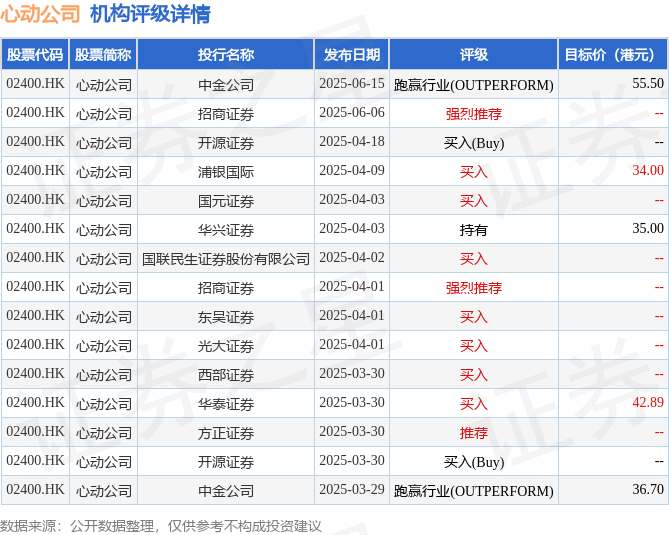Click 光大证券 bank name
The width and height of the screenshot is (669, 535).
click(x=226, y=346)
